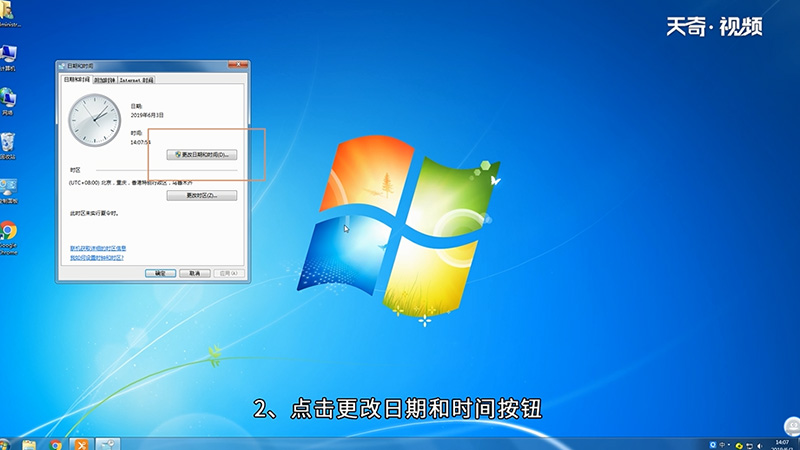Select the Control Panel desktop icon
800x450 pixels.
pos(8,191)
